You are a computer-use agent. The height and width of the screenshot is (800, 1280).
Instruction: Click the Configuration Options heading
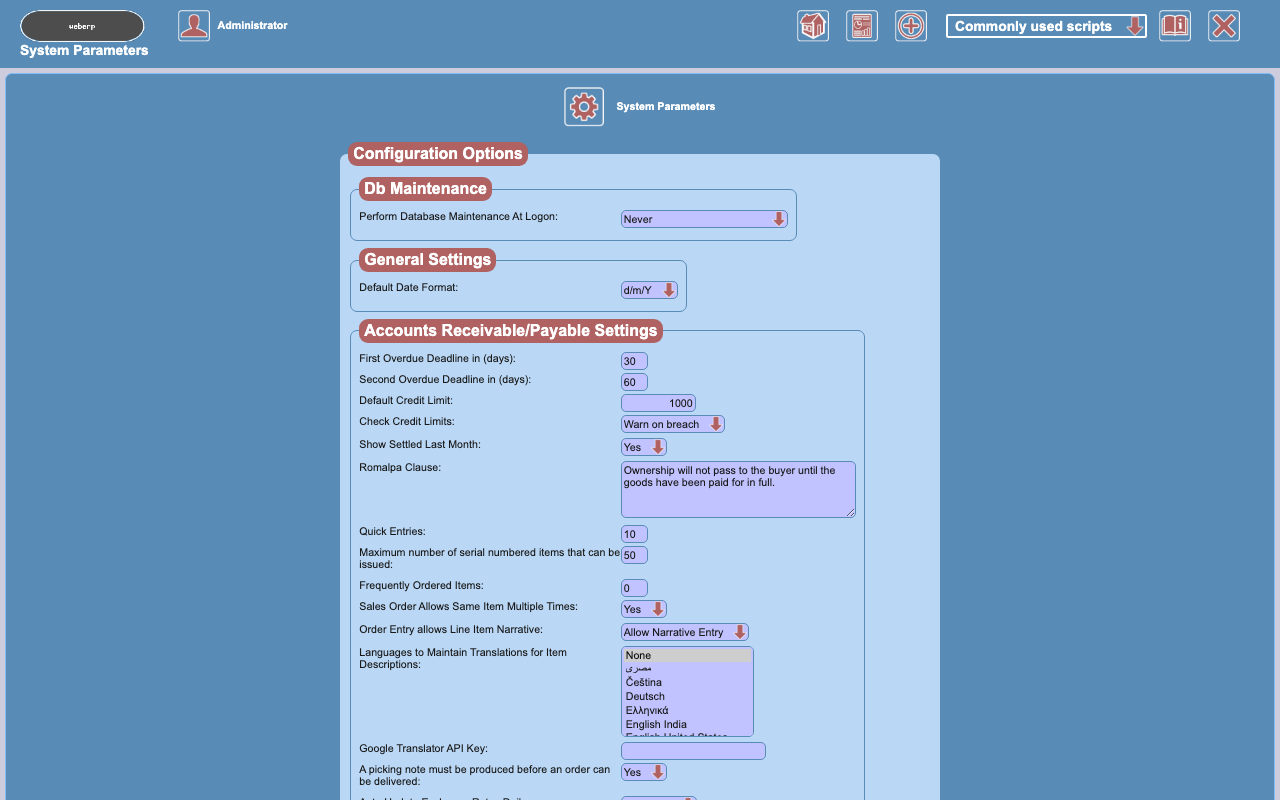pyautogui.click(x=438, y=153)
